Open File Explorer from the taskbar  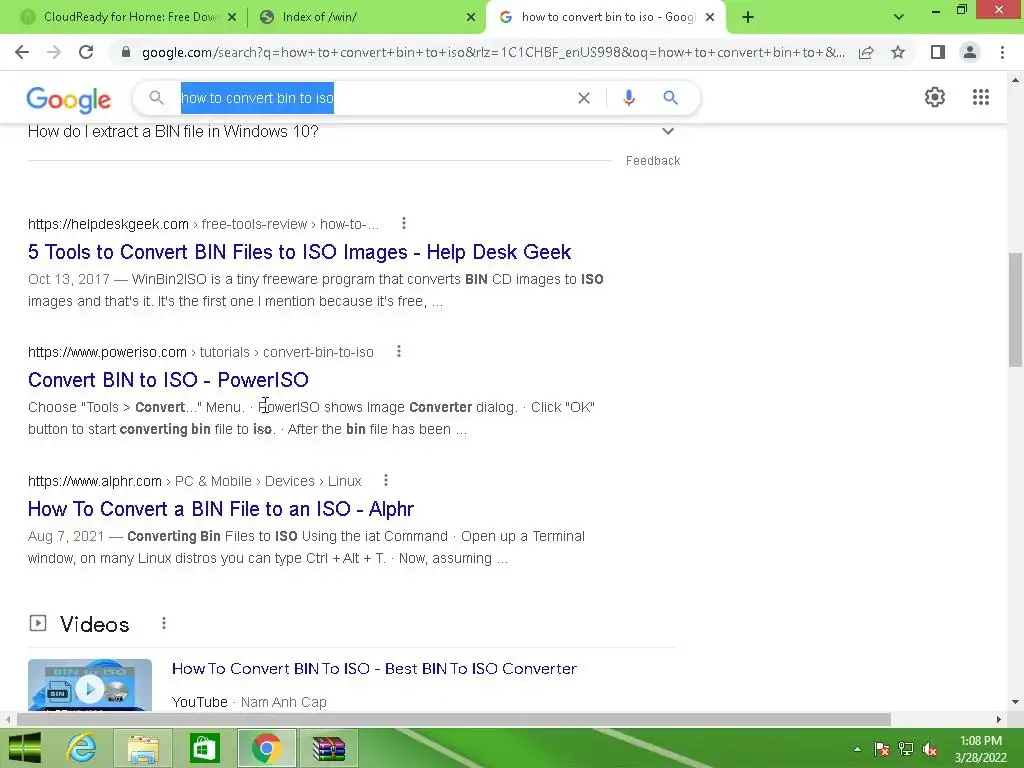tap(143, 748)
